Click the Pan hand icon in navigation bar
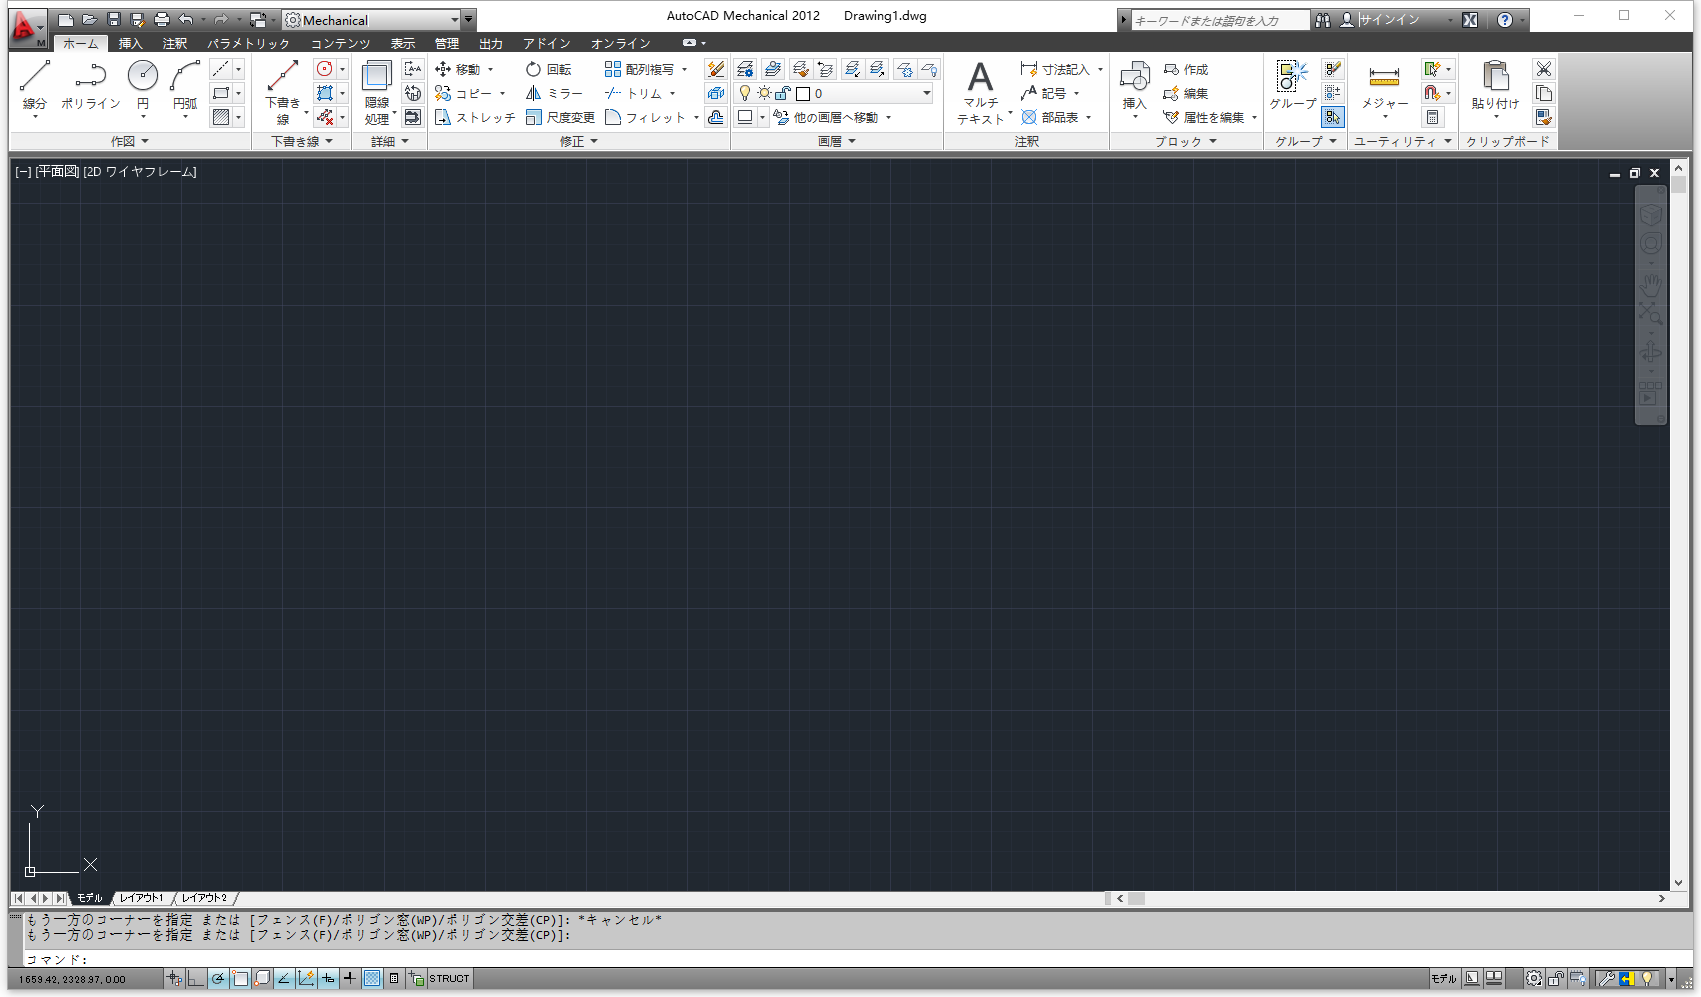 [x=1650, y=284]
